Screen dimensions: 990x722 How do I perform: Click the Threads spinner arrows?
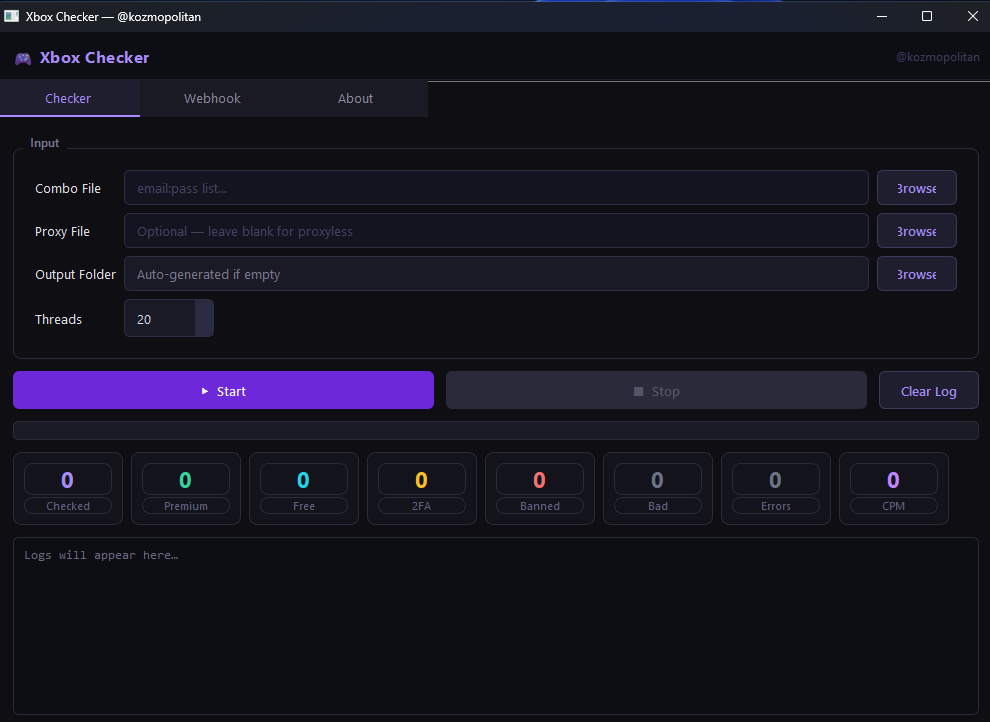[204, 318]
